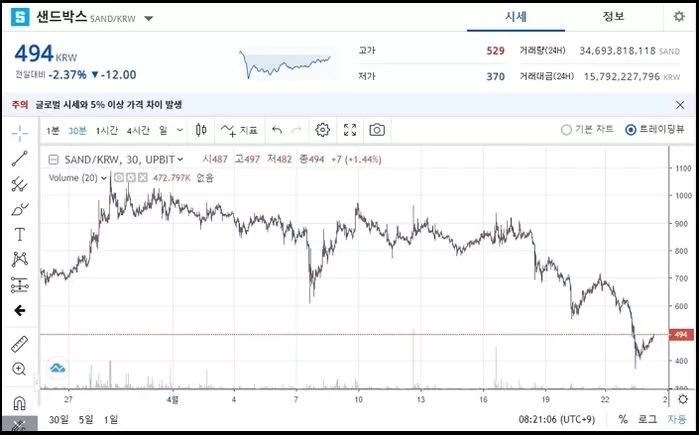This screenshot has width=699, height=435.
Task: Toggle the magnet snap mode
Action: (x=20, y=403)
